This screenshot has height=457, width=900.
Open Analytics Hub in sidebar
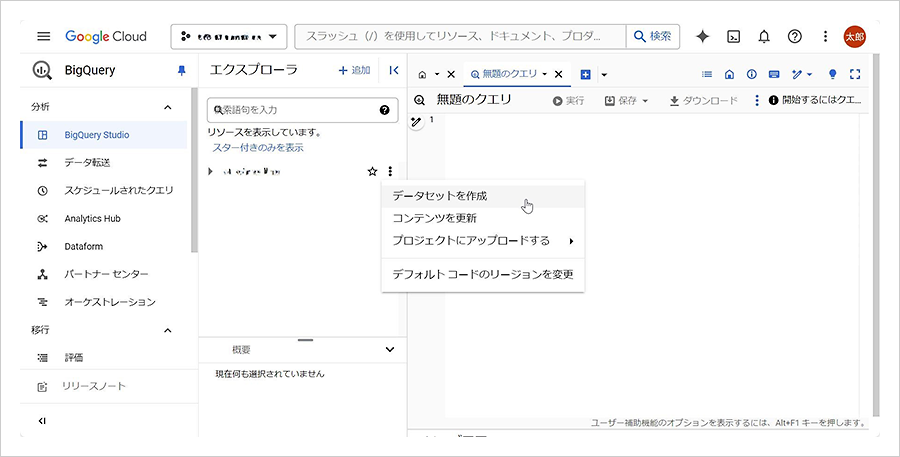point(104,218)
